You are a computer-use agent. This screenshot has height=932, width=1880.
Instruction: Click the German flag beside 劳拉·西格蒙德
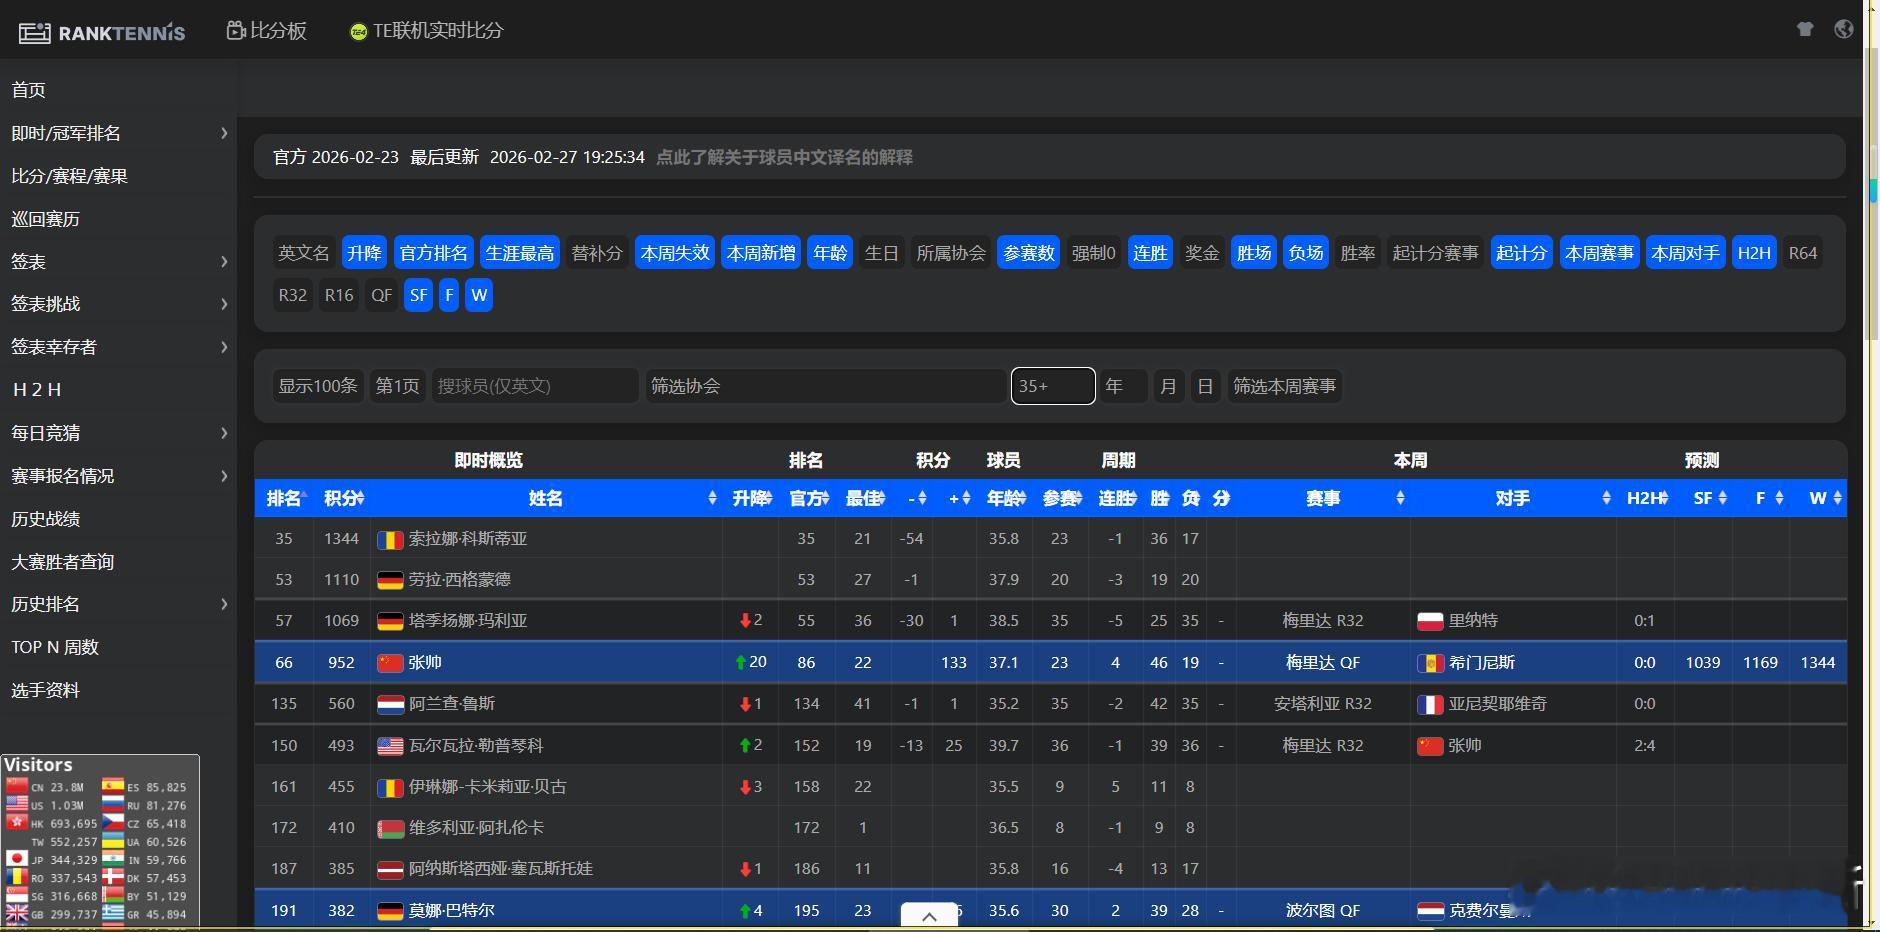(390, 581)
